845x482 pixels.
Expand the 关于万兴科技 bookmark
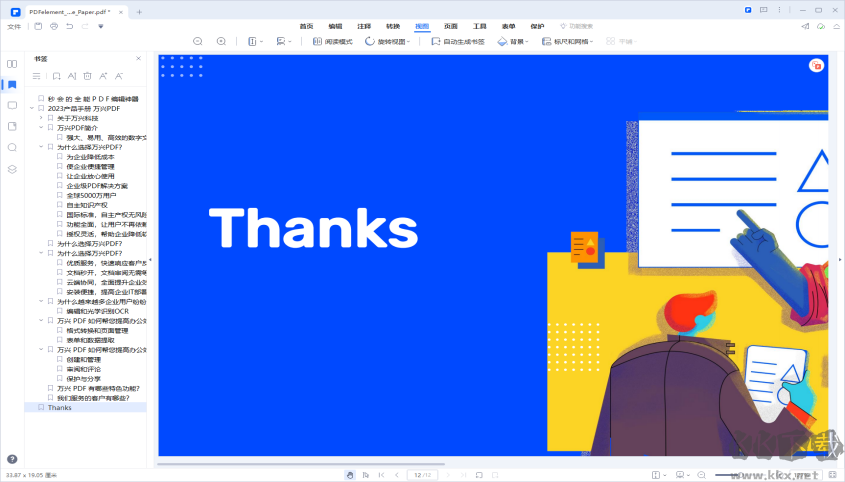click(x=41, y=118)
